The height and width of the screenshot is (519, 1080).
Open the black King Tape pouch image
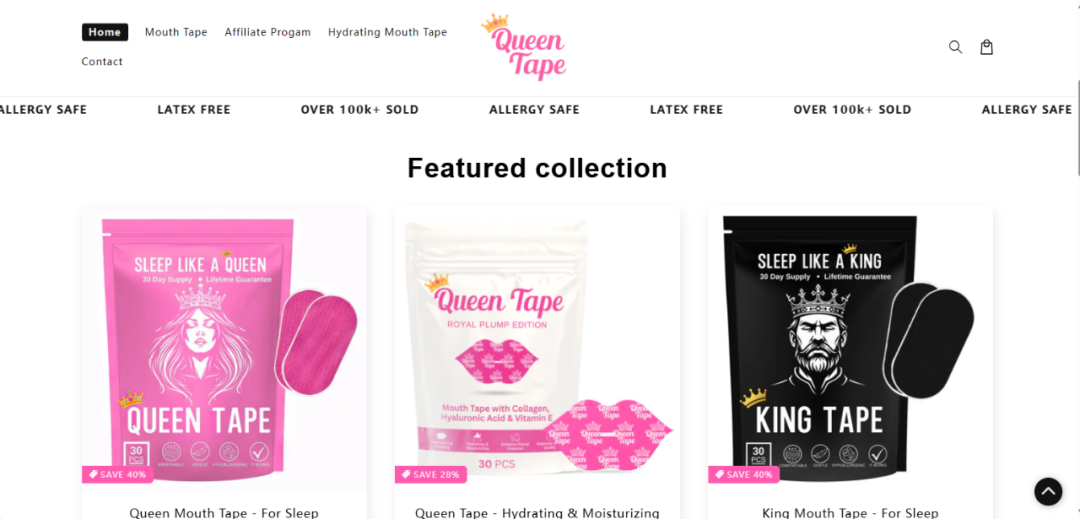point(851,350)
